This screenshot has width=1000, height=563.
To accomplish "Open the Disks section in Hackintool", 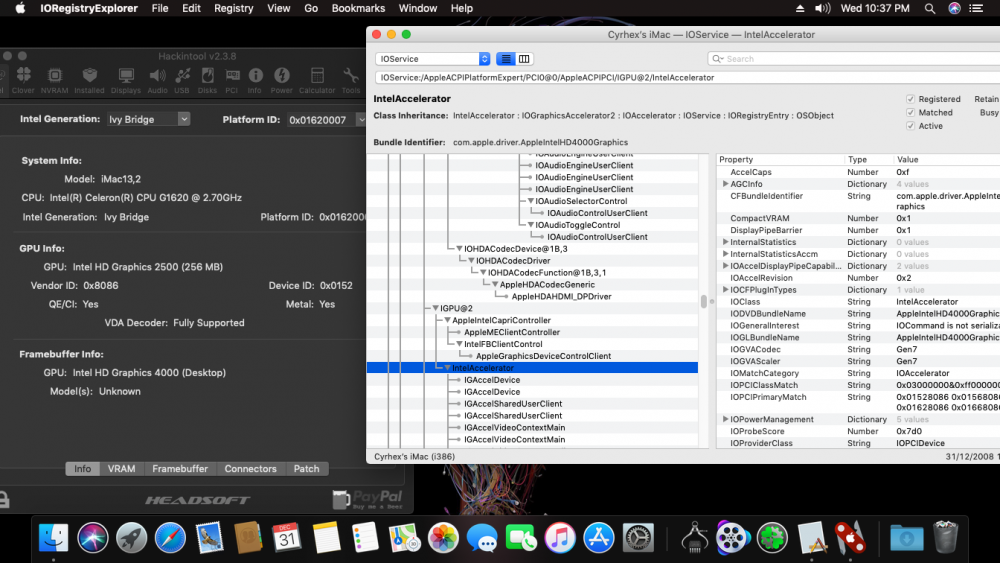I will 207,80.
